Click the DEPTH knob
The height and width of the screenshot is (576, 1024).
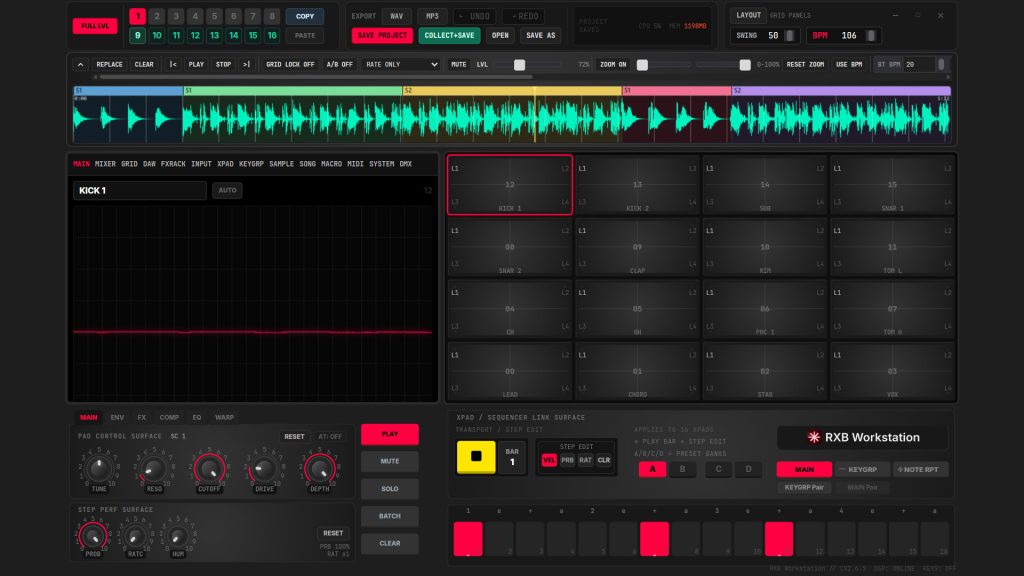point(319,469)
